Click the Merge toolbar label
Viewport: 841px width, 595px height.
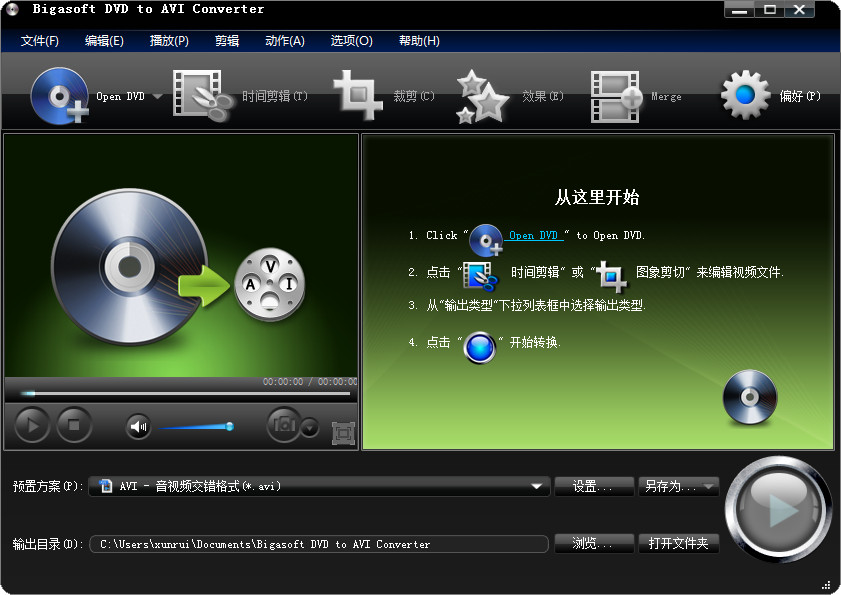(666, 97)
